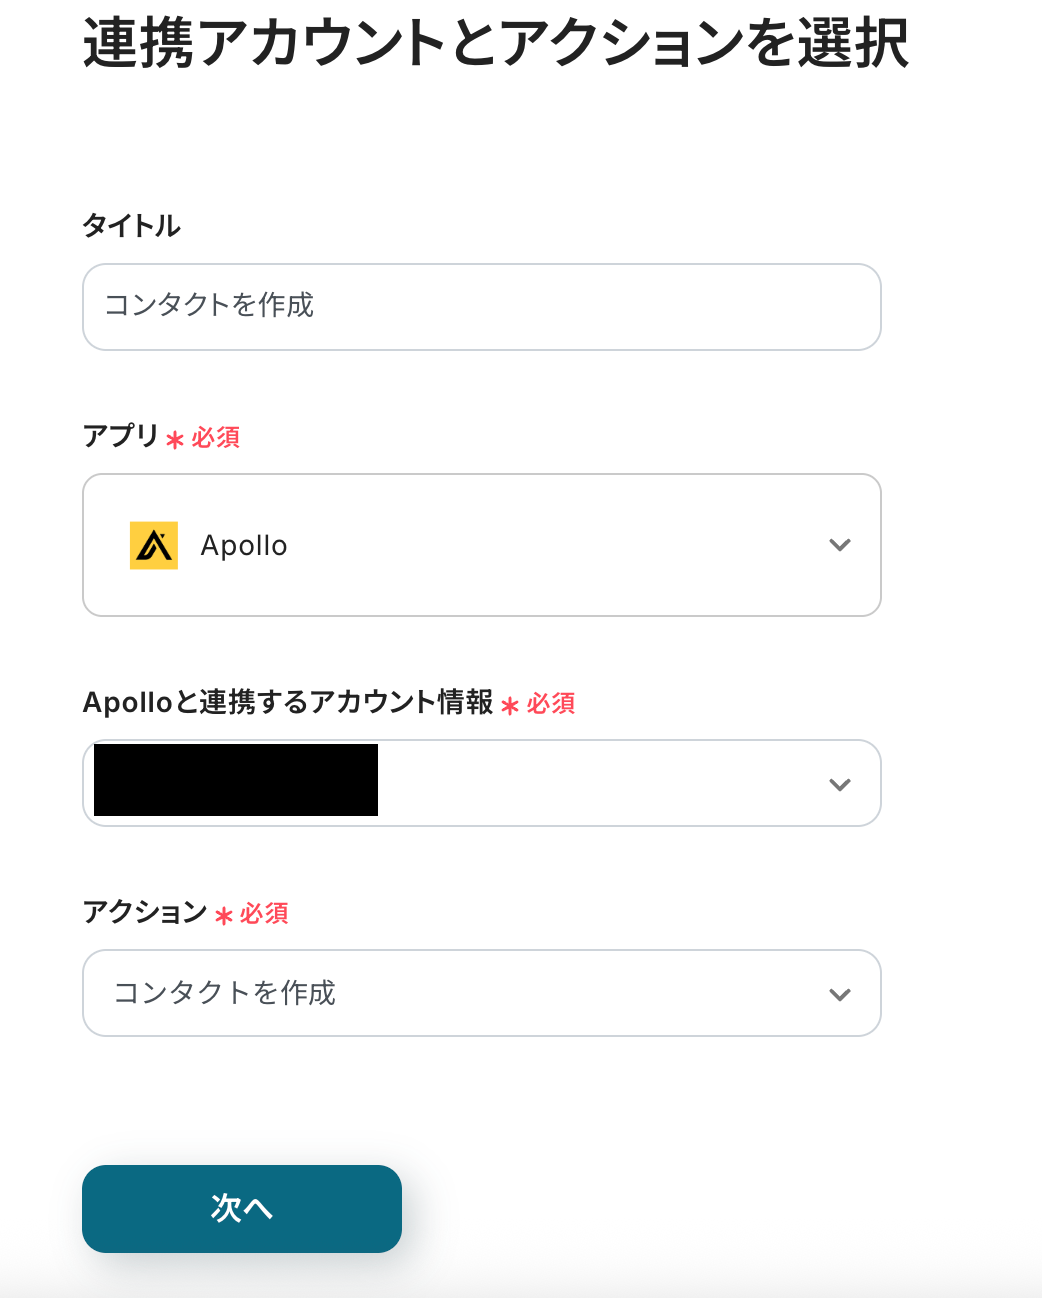This screenshot has height=1298, width=1042.
Task: Click the red asterisk beside アプリ
Action: coord(175,439)
